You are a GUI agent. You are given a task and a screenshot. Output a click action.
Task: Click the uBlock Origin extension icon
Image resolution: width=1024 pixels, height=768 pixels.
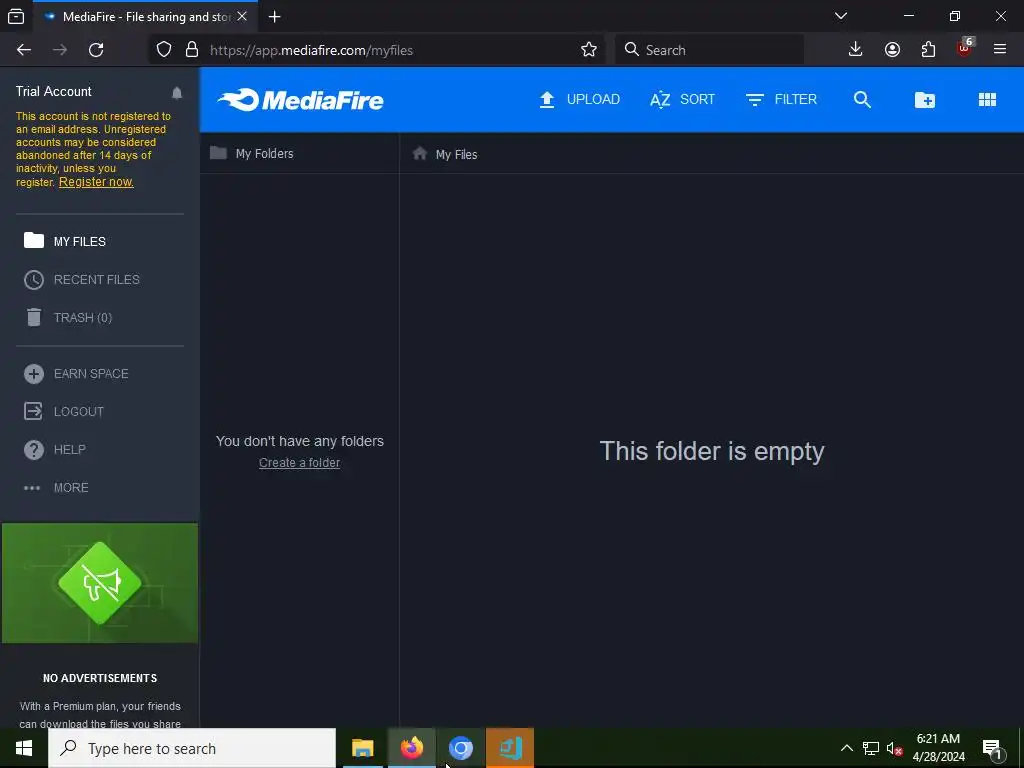(965, 48)
